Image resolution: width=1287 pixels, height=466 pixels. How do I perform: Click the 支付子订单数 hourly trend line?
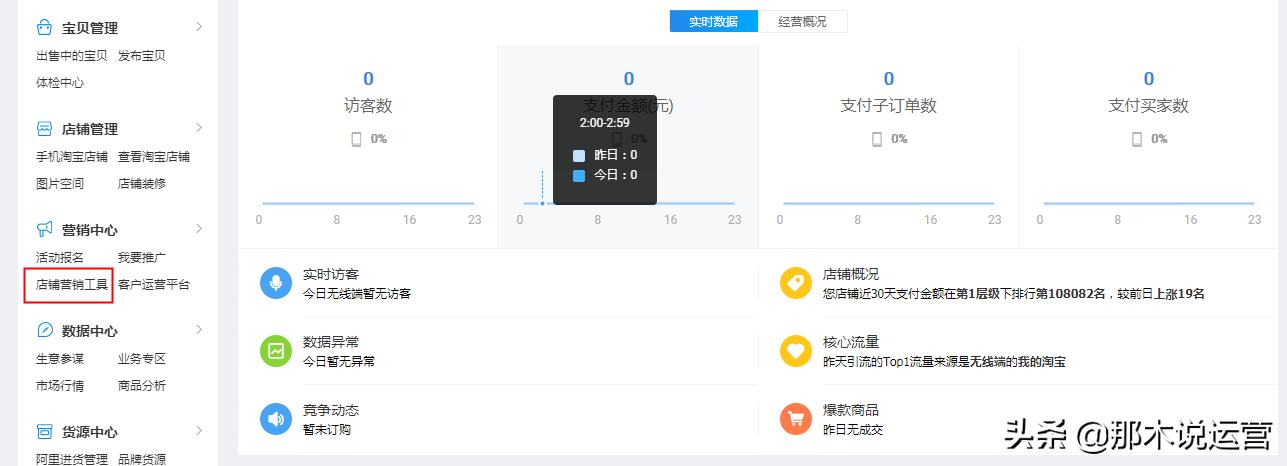tap(889, 204)
